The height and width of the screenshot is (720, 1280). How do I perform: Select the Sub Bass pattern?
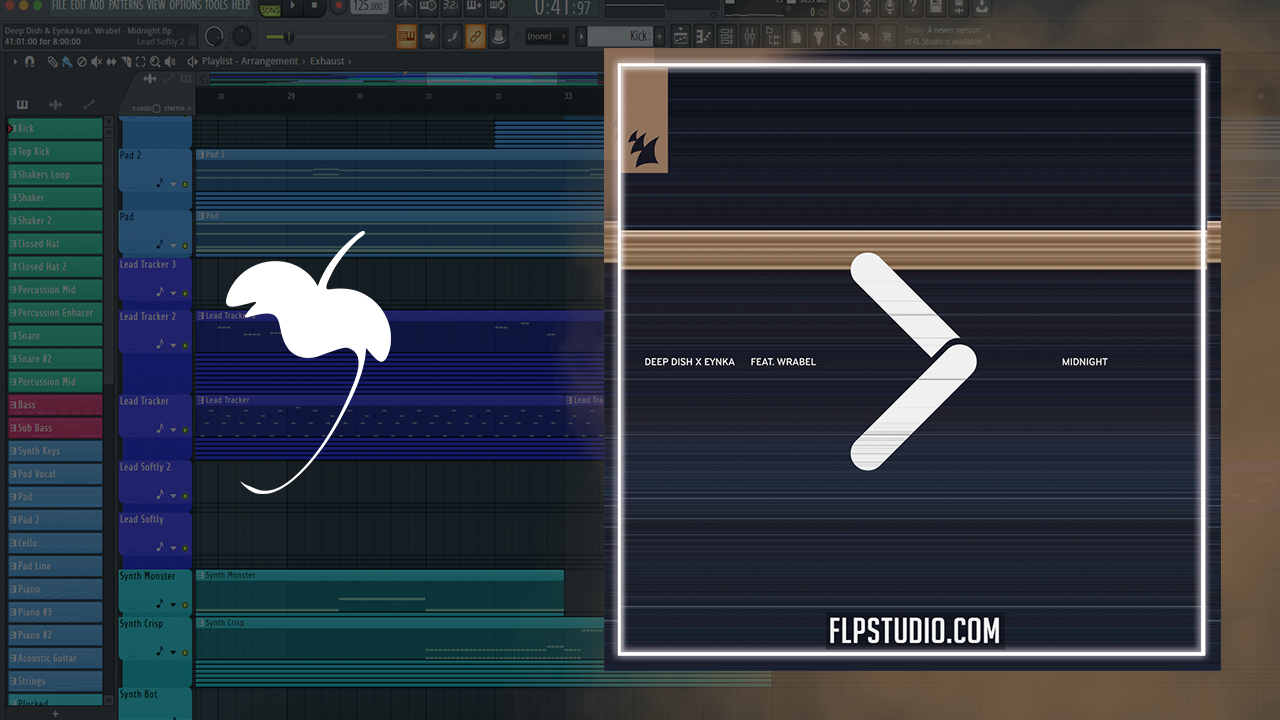click(x=55, y=427)
